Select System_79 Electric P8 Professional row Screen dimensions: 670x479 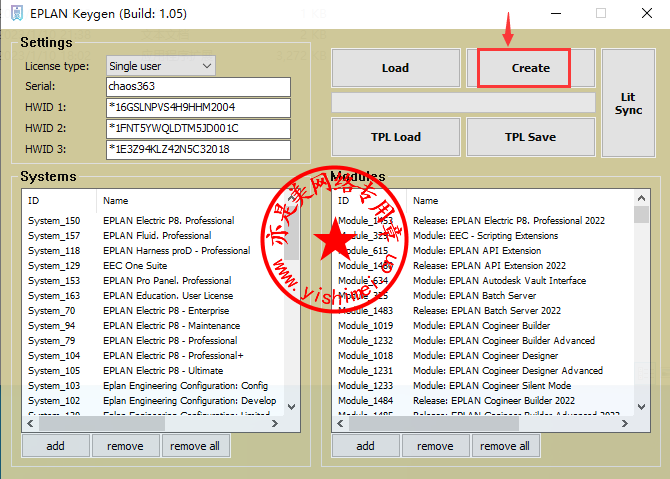click(153, 341)
